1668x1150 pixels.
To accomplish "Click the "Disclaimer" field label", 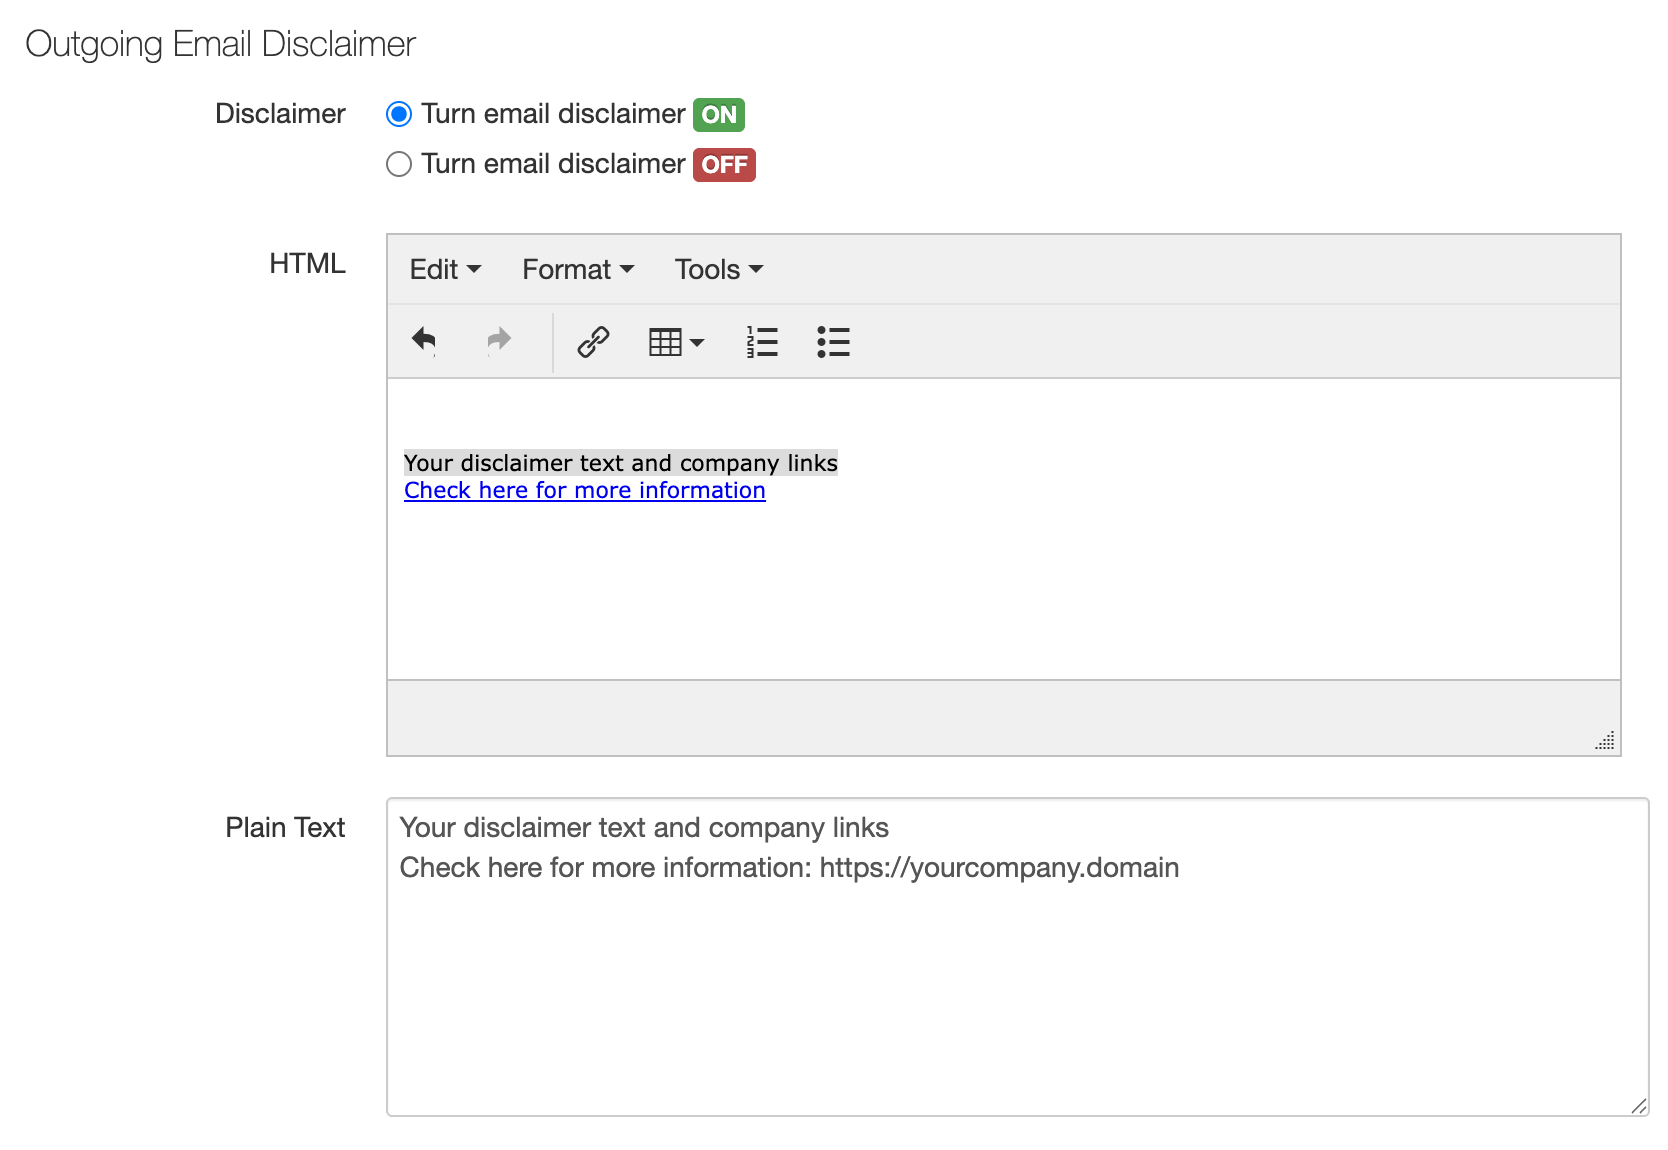I will coord(280,114).
